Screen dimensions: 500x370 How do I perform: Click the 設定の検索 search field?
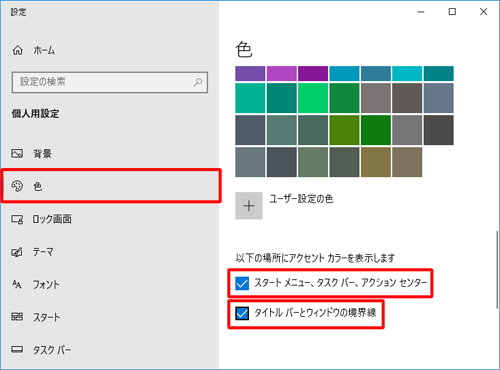[110, 82]
